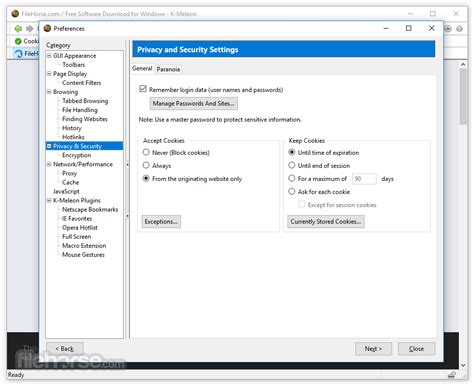This screenshot has height=386, width=474.
Task: Select Tabbed Browsing in category tree
Action: coord(85,101)
